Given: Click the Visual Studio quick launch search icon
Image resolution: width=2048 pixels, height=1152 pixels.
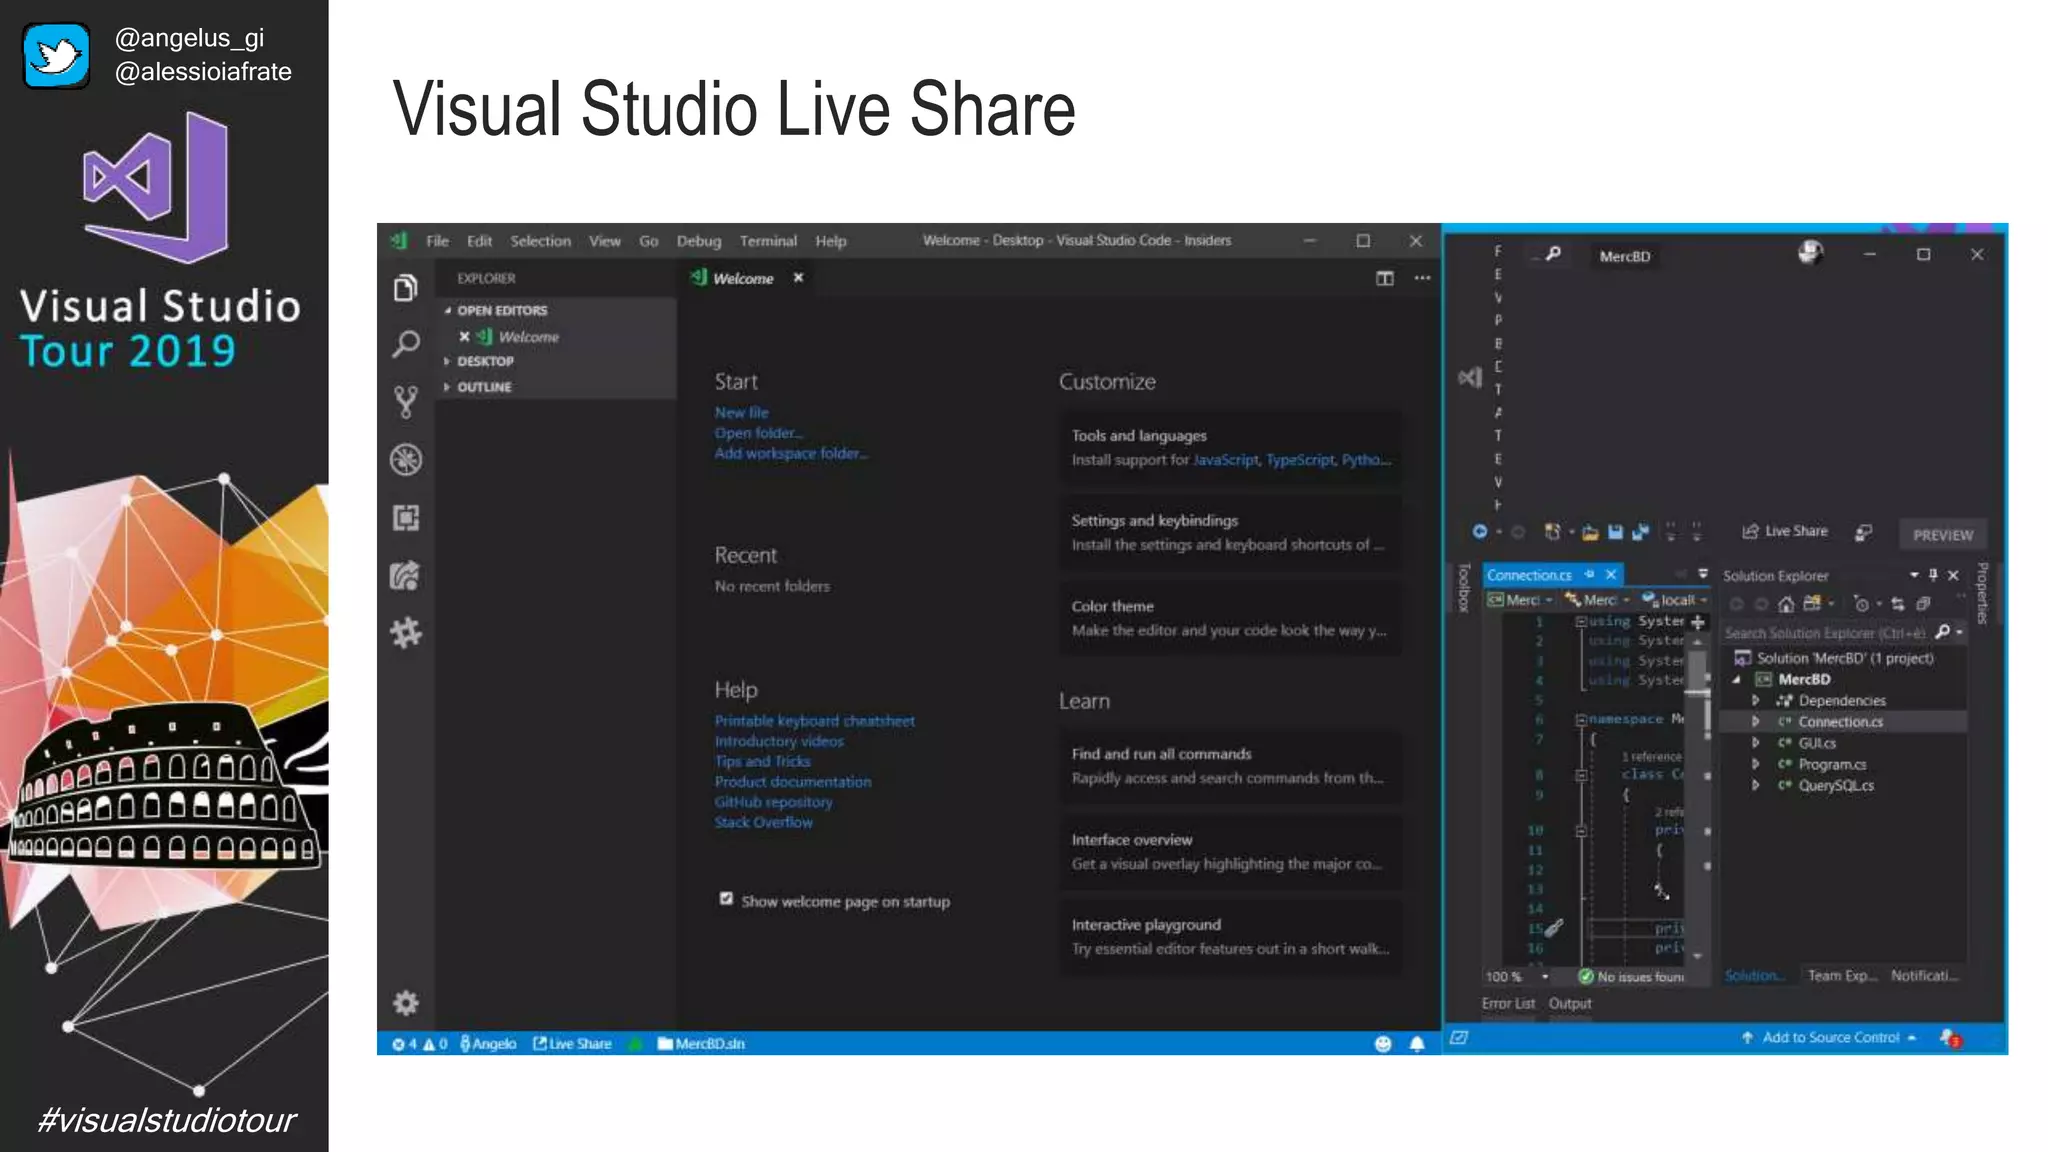Looking at the screenshot, I should click(1553, 254).
